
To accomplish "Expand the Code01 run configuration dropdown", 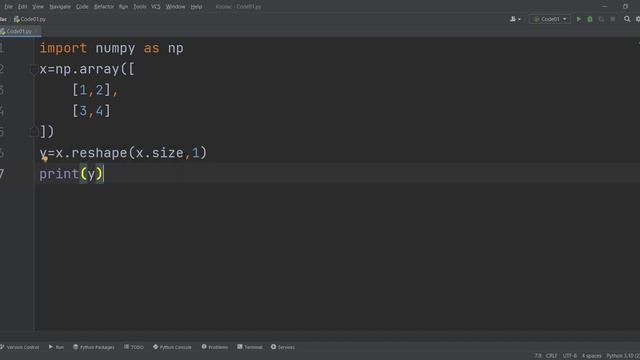I will (550, 19).
